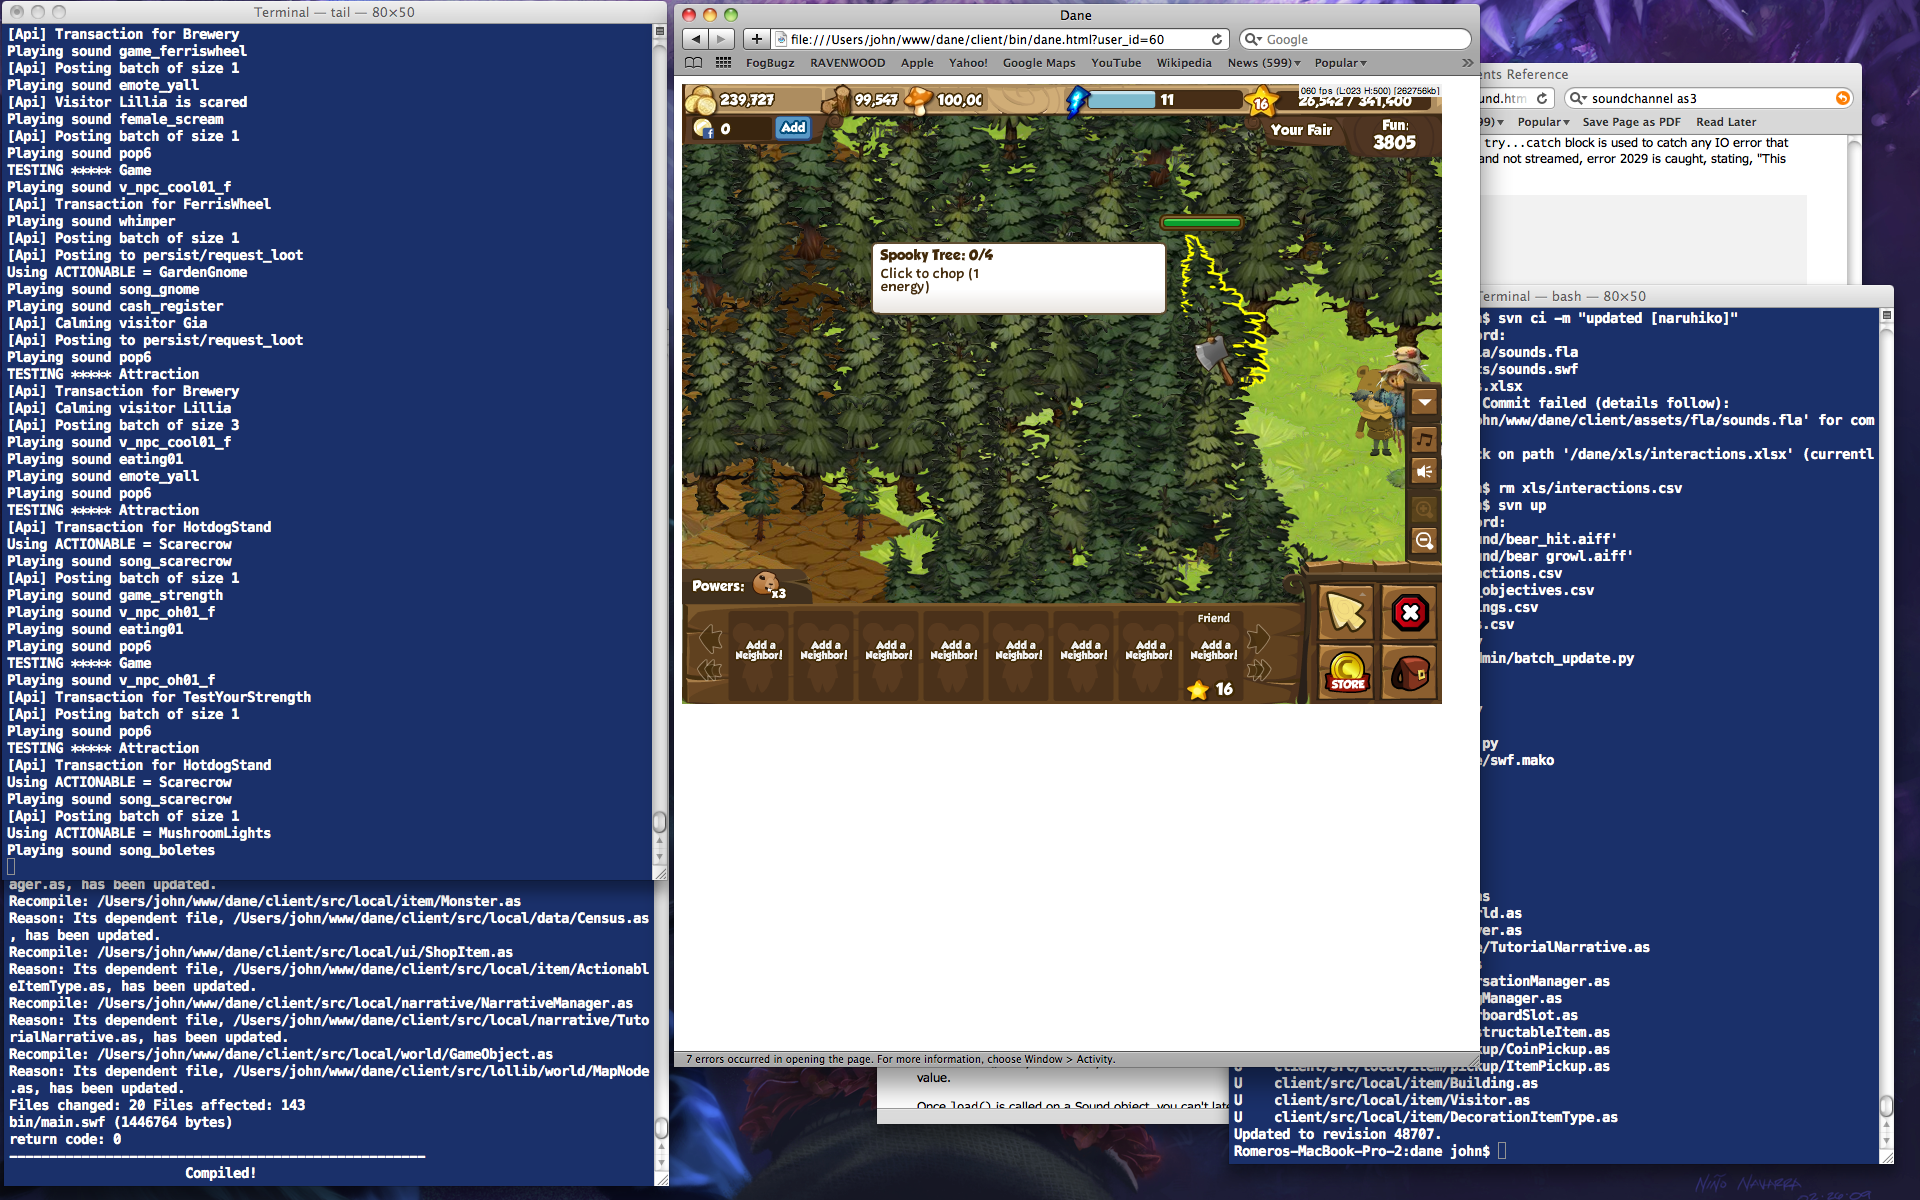Click the mushroom resource icon
The height and width of the screenshot is (1200, 1920).
point(918,99)
